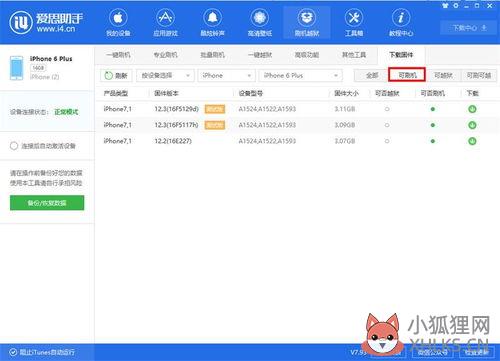Click orange beta tag on 12.3(16F5129d)
Viewport: 500px width, 361px height.
coord(215,109)
